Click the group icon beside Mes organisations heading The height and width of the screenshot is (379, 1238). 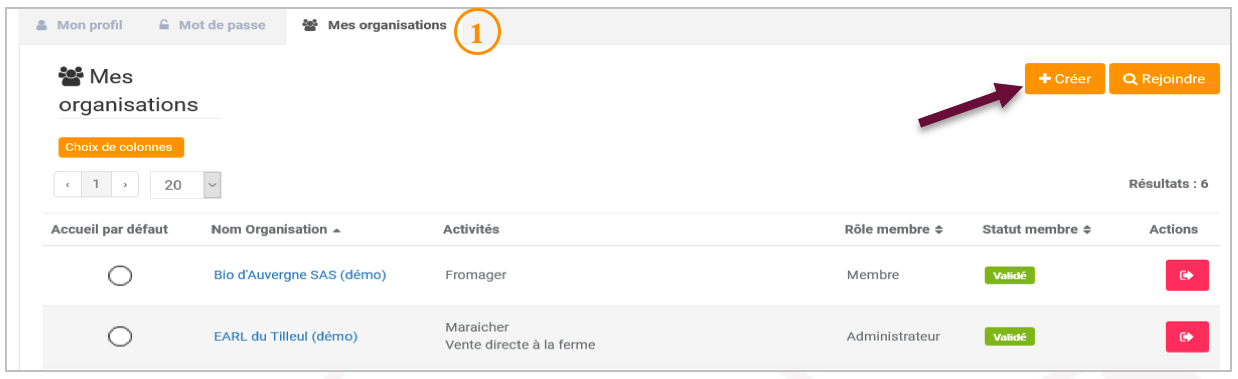[x=71, y=77]
